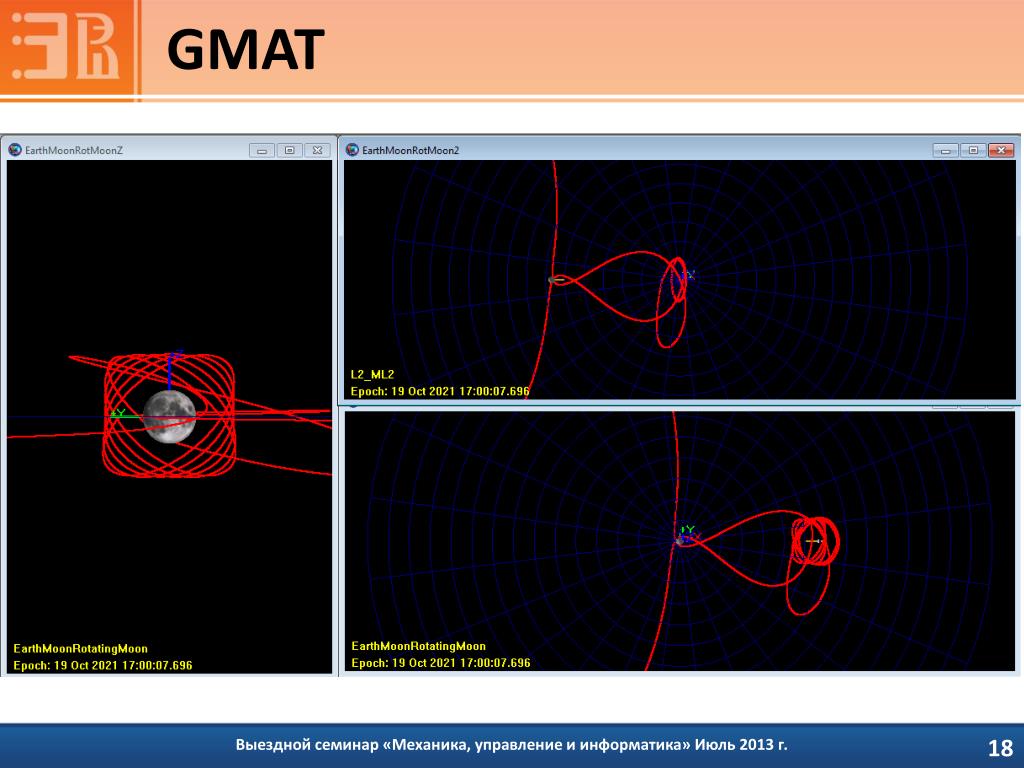This screenshot has width=1024, height=768.
Task: Click the Moon in the EarthMoonRotMoonZ view
Action: point(169,417)
